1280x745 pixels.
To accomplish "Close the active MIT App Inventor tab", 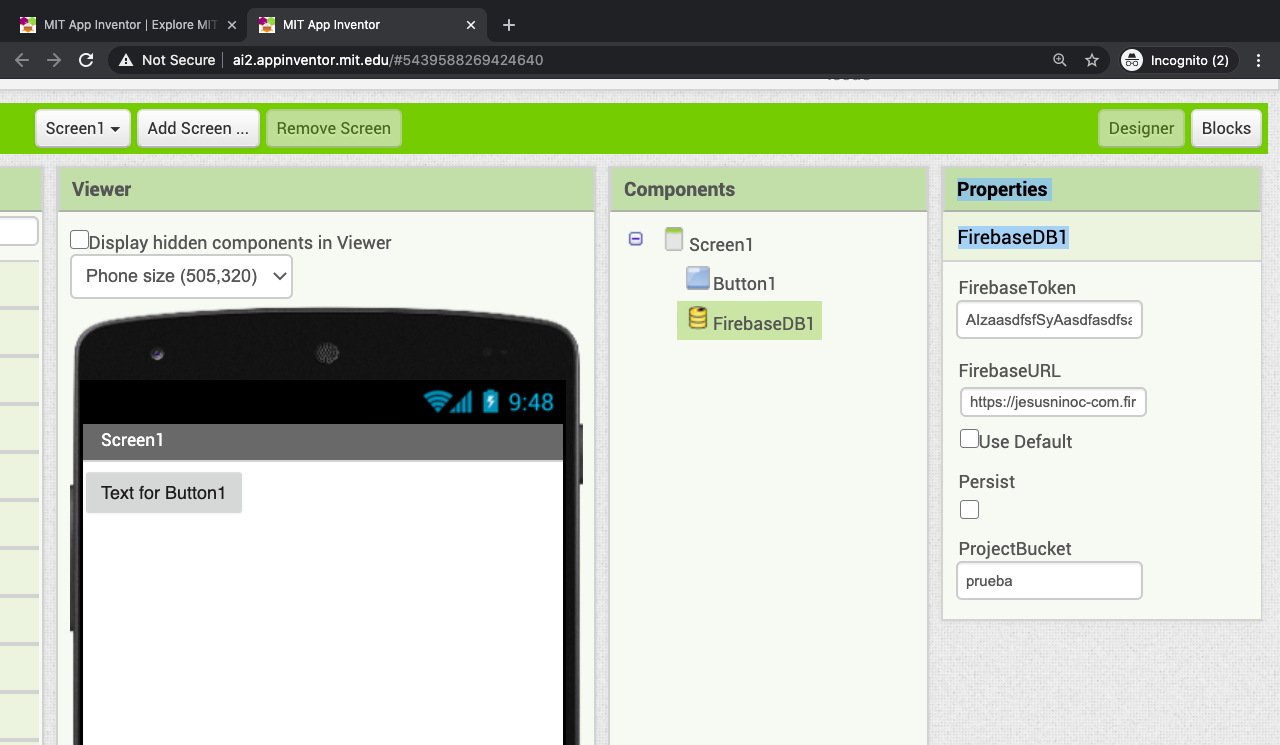I will click(x=471, y=24).
